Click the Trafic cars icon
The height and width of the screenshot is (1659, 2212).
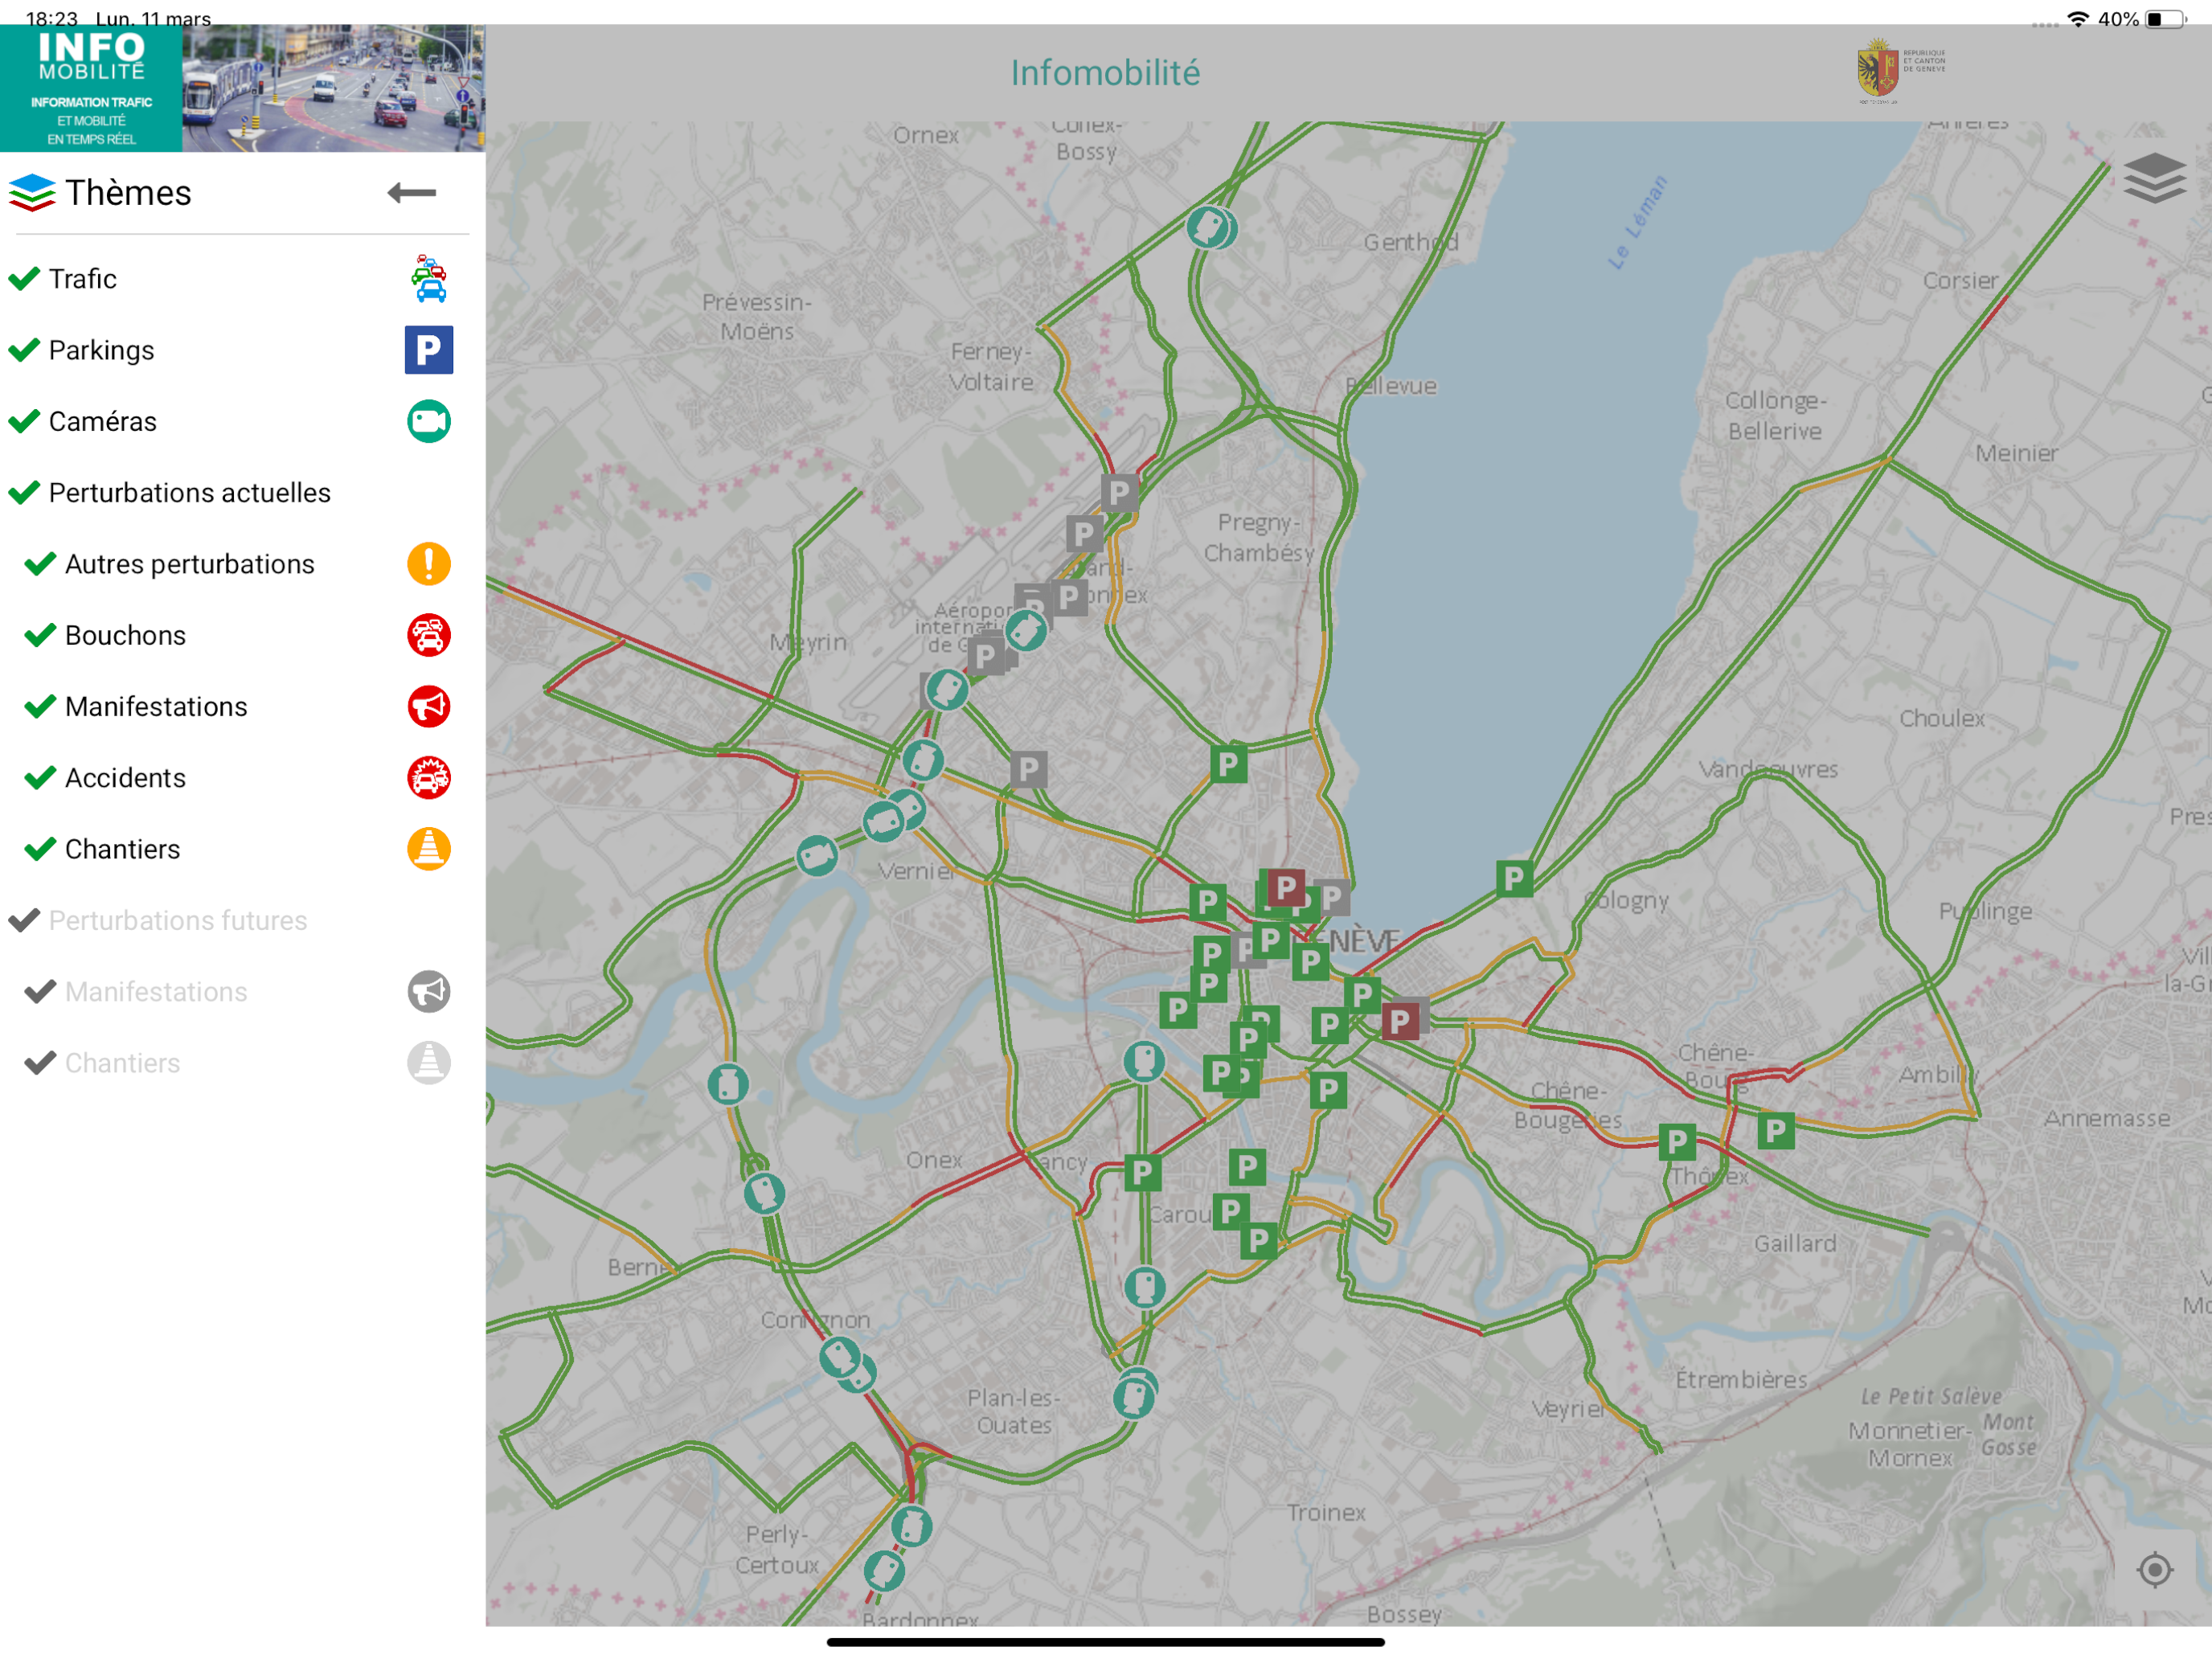coord(429,278)
